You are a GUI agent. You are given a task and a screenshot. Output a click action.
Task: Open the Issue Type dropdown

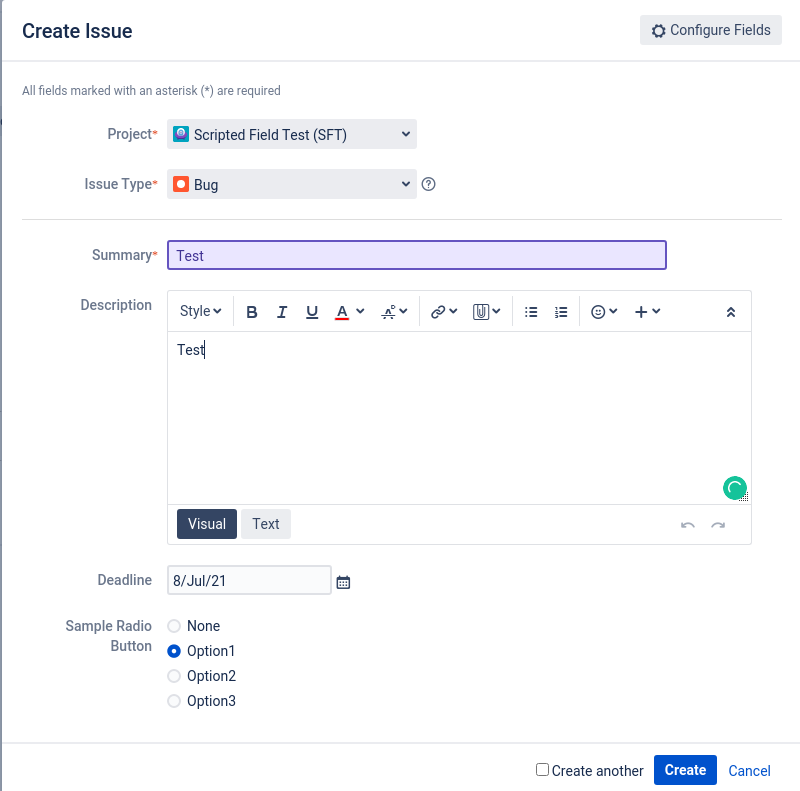coord(292,184)
